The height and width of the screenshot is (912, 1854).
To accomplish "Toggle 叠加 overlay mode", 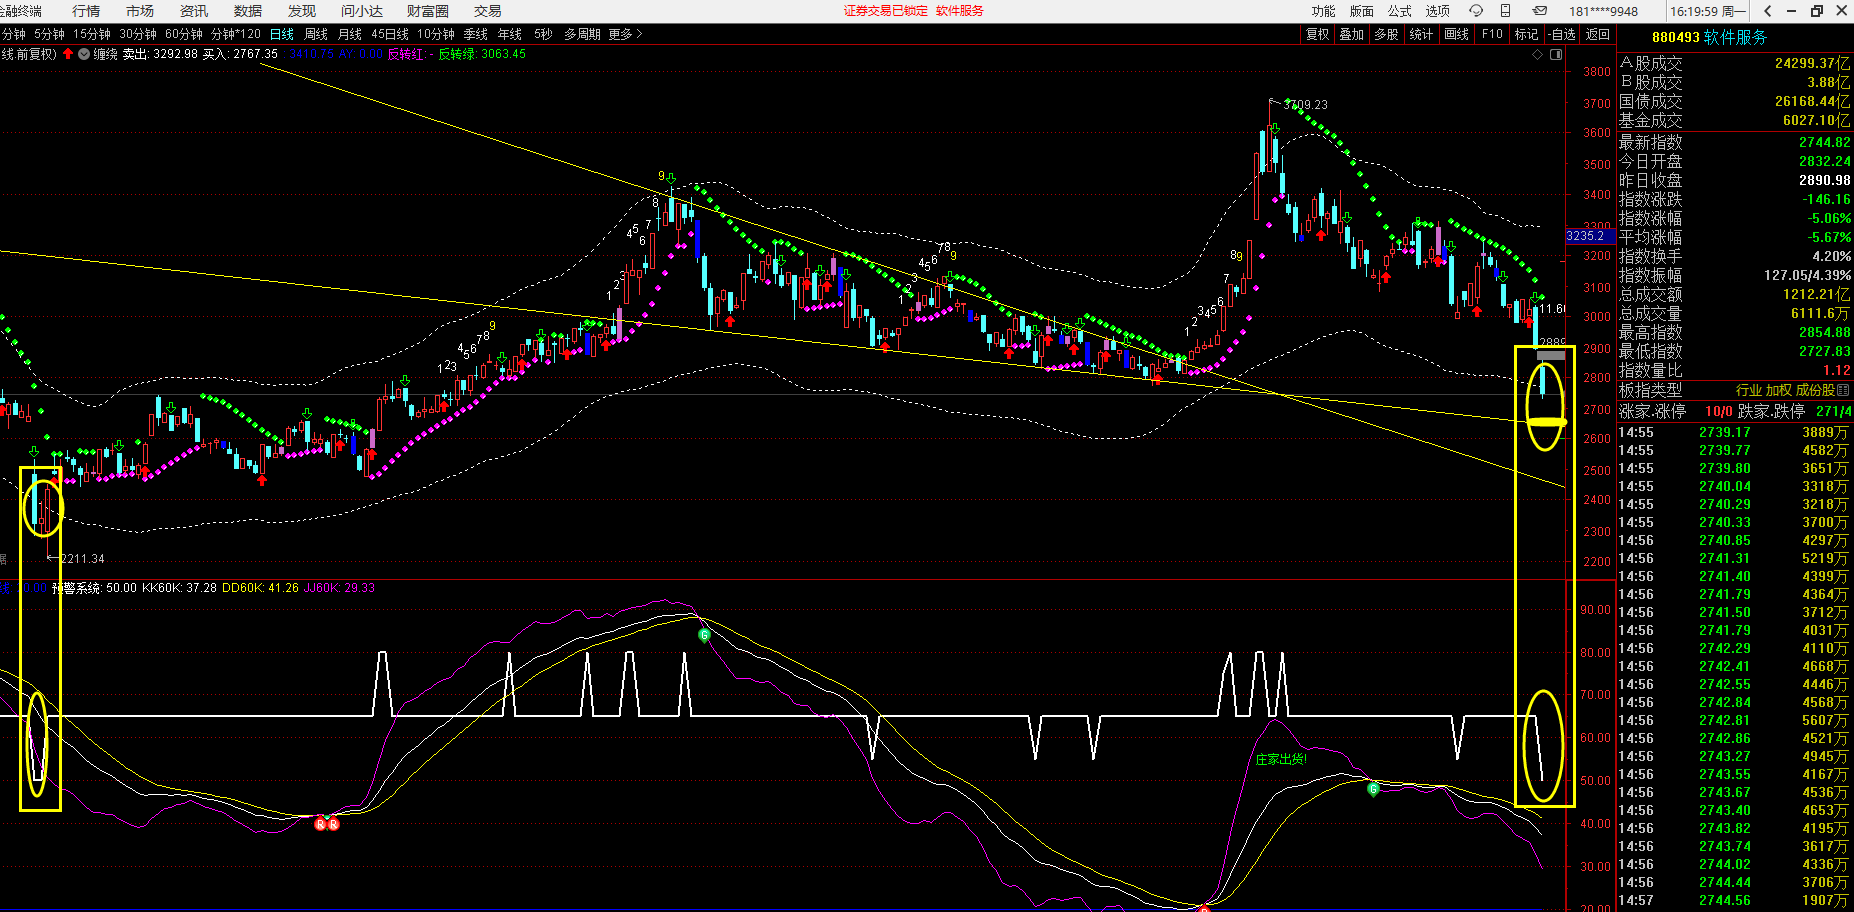I will tap(1351, 34).
